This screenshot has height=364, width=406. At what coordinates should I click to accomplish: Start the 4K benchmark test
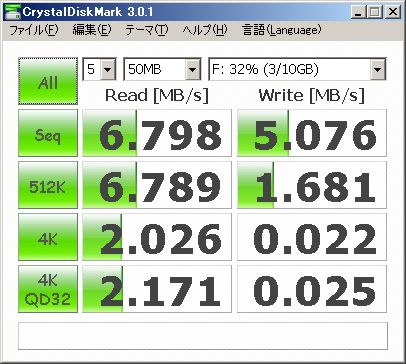click(x=48, y=237)
